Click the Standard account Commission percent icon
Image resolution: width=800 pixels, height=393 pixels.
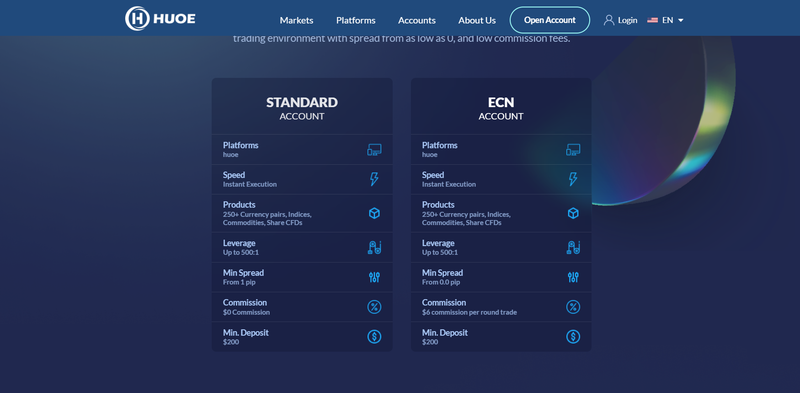coord(374,307)
